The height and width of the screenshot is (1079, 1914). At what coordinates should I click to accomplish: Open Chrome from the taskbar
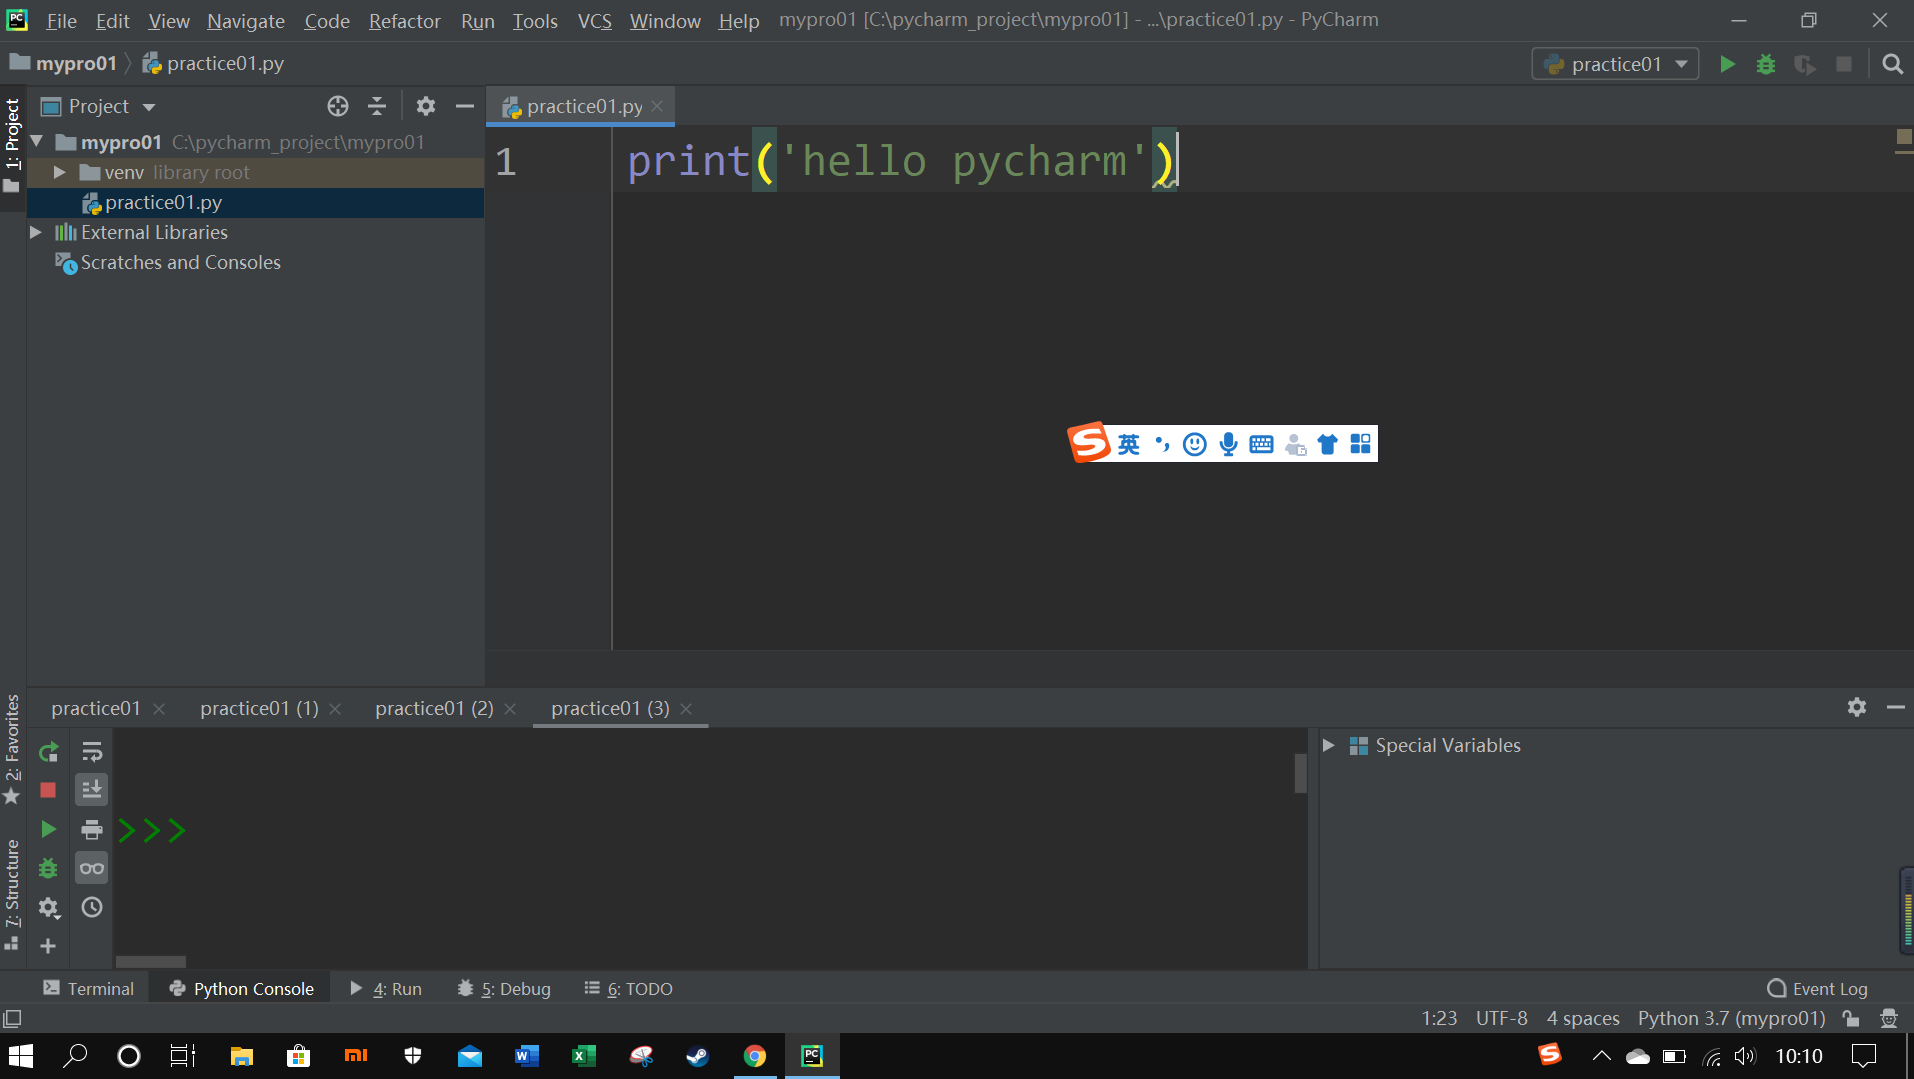[x=755, y=1056]
